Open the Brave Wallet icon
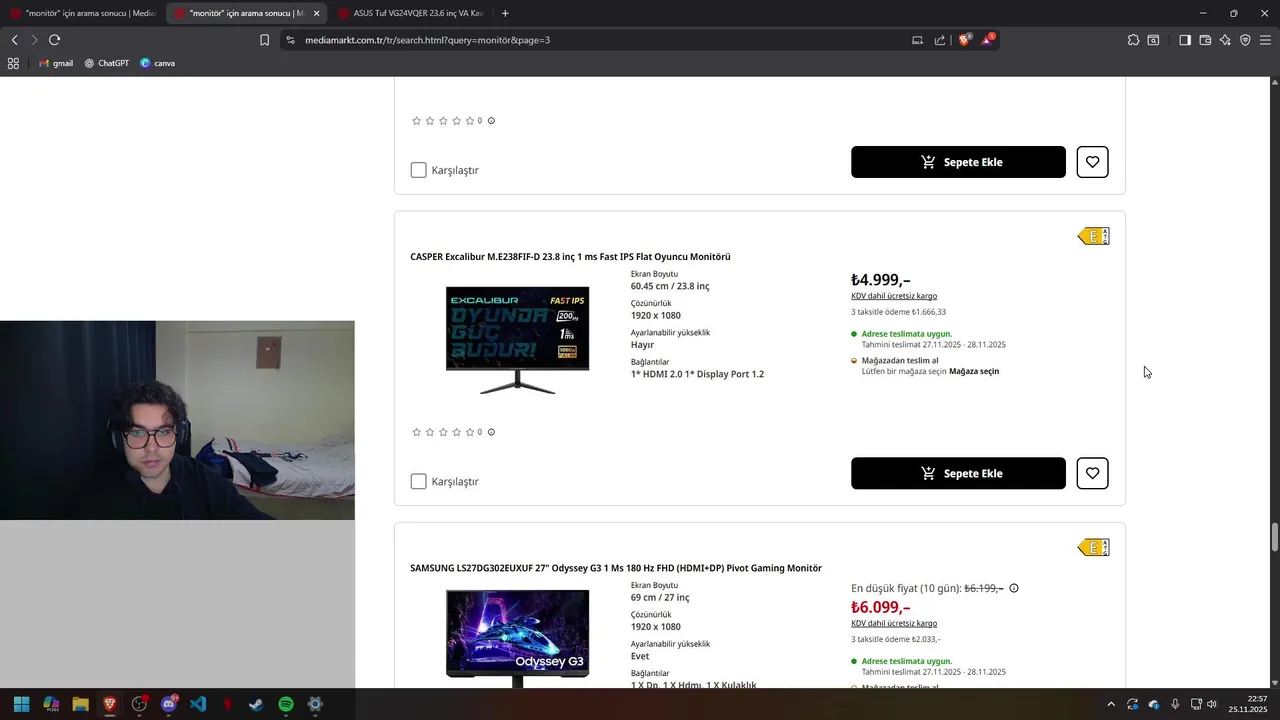 [x=1205, y=40]
